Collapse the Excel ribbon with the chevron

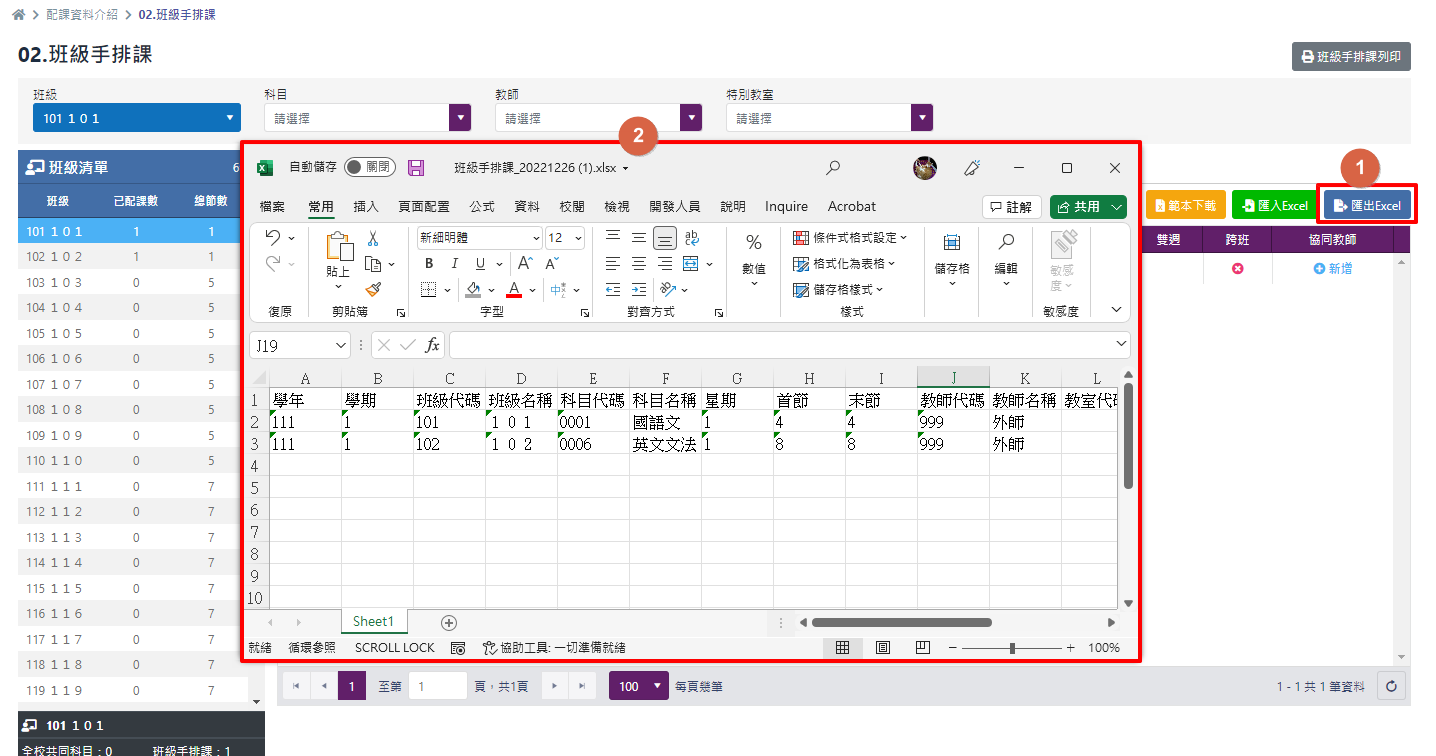pos(1117,311)
